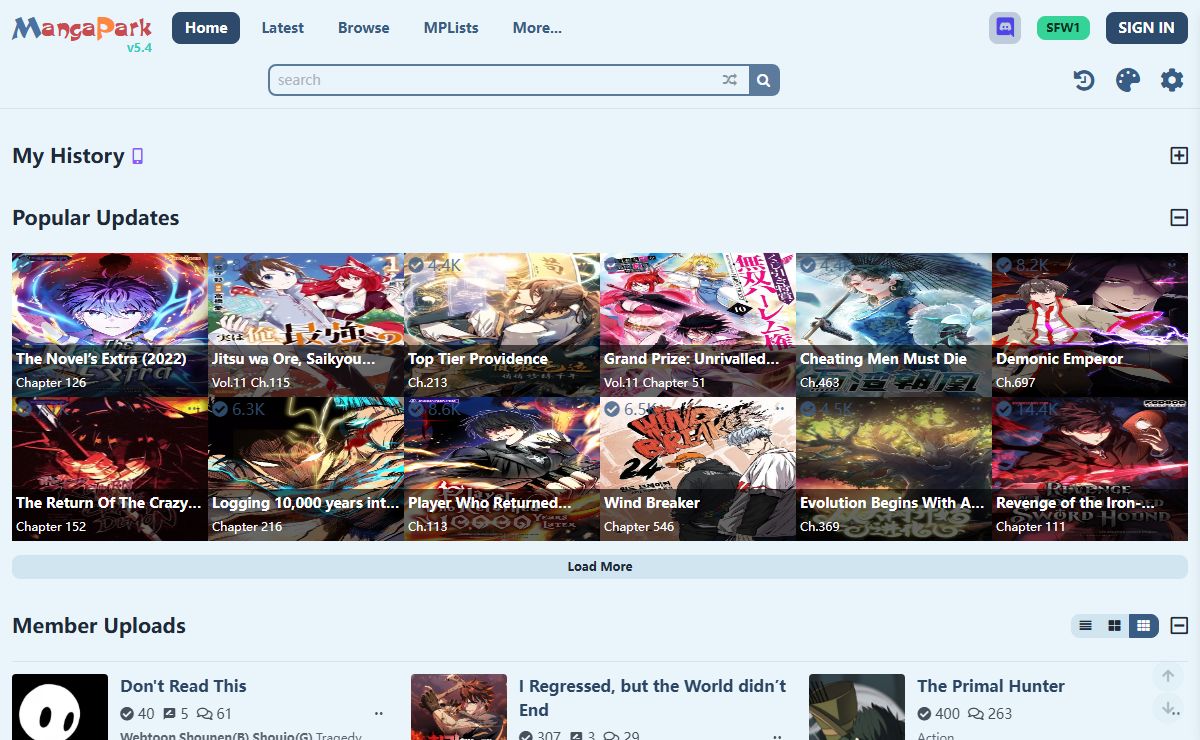
Task: Open The Novel's Extra (2022) cover
Action: click(x=110, y=325)
